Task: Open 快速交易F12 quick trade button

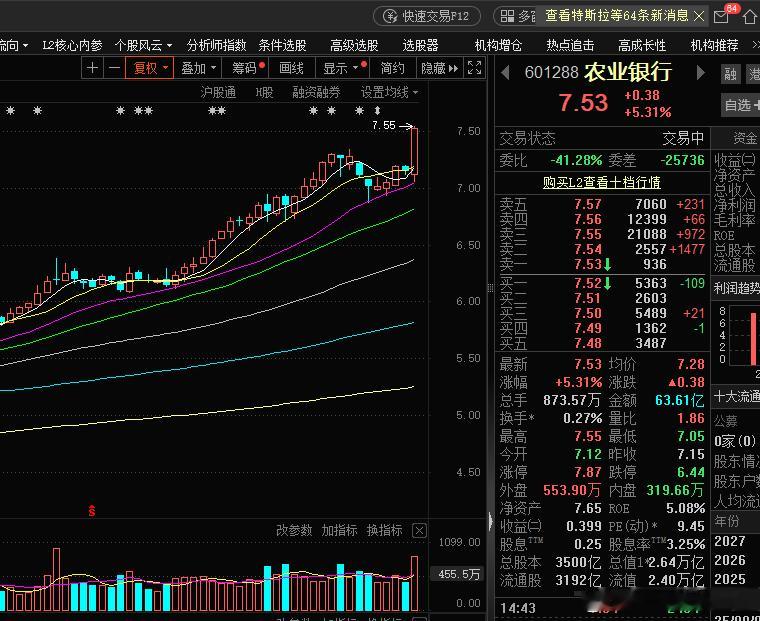Action: 427,16
